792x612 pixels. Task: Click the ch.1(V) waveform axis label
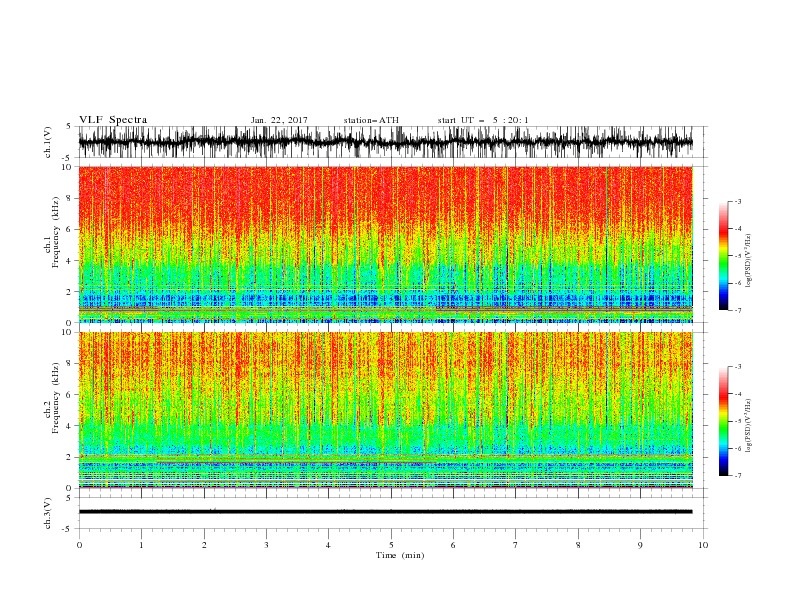(48, 142)
